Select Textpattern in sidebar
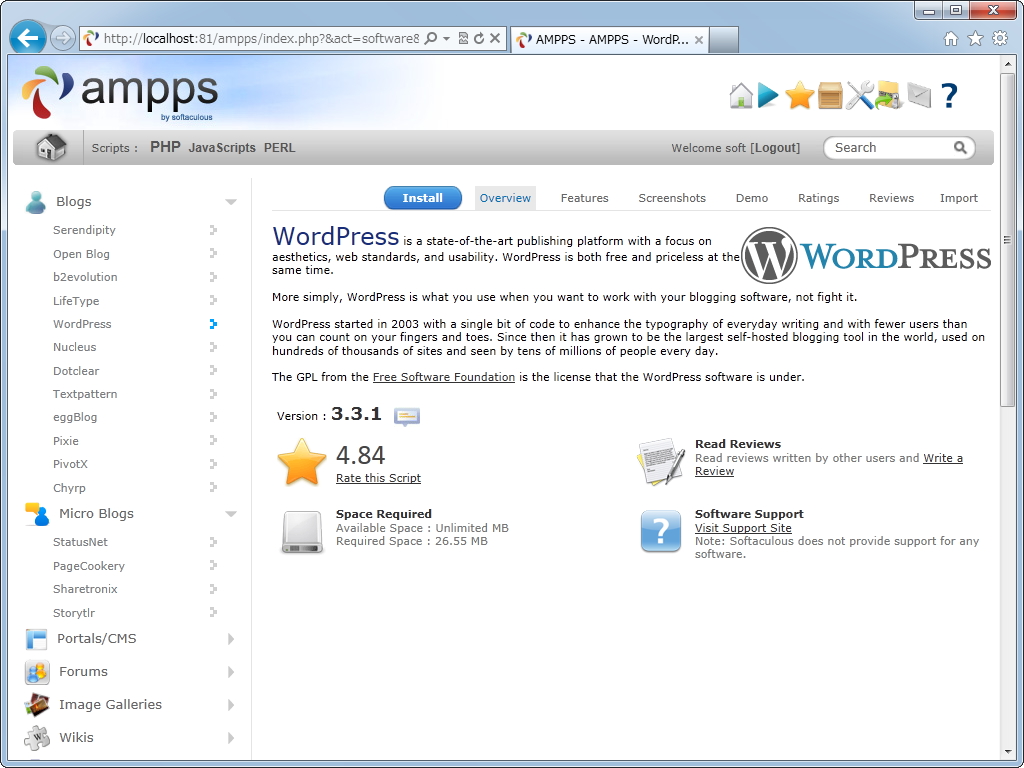Image resolution: width=1024 pixels, height=768 pixels. [x=85, y=394]
